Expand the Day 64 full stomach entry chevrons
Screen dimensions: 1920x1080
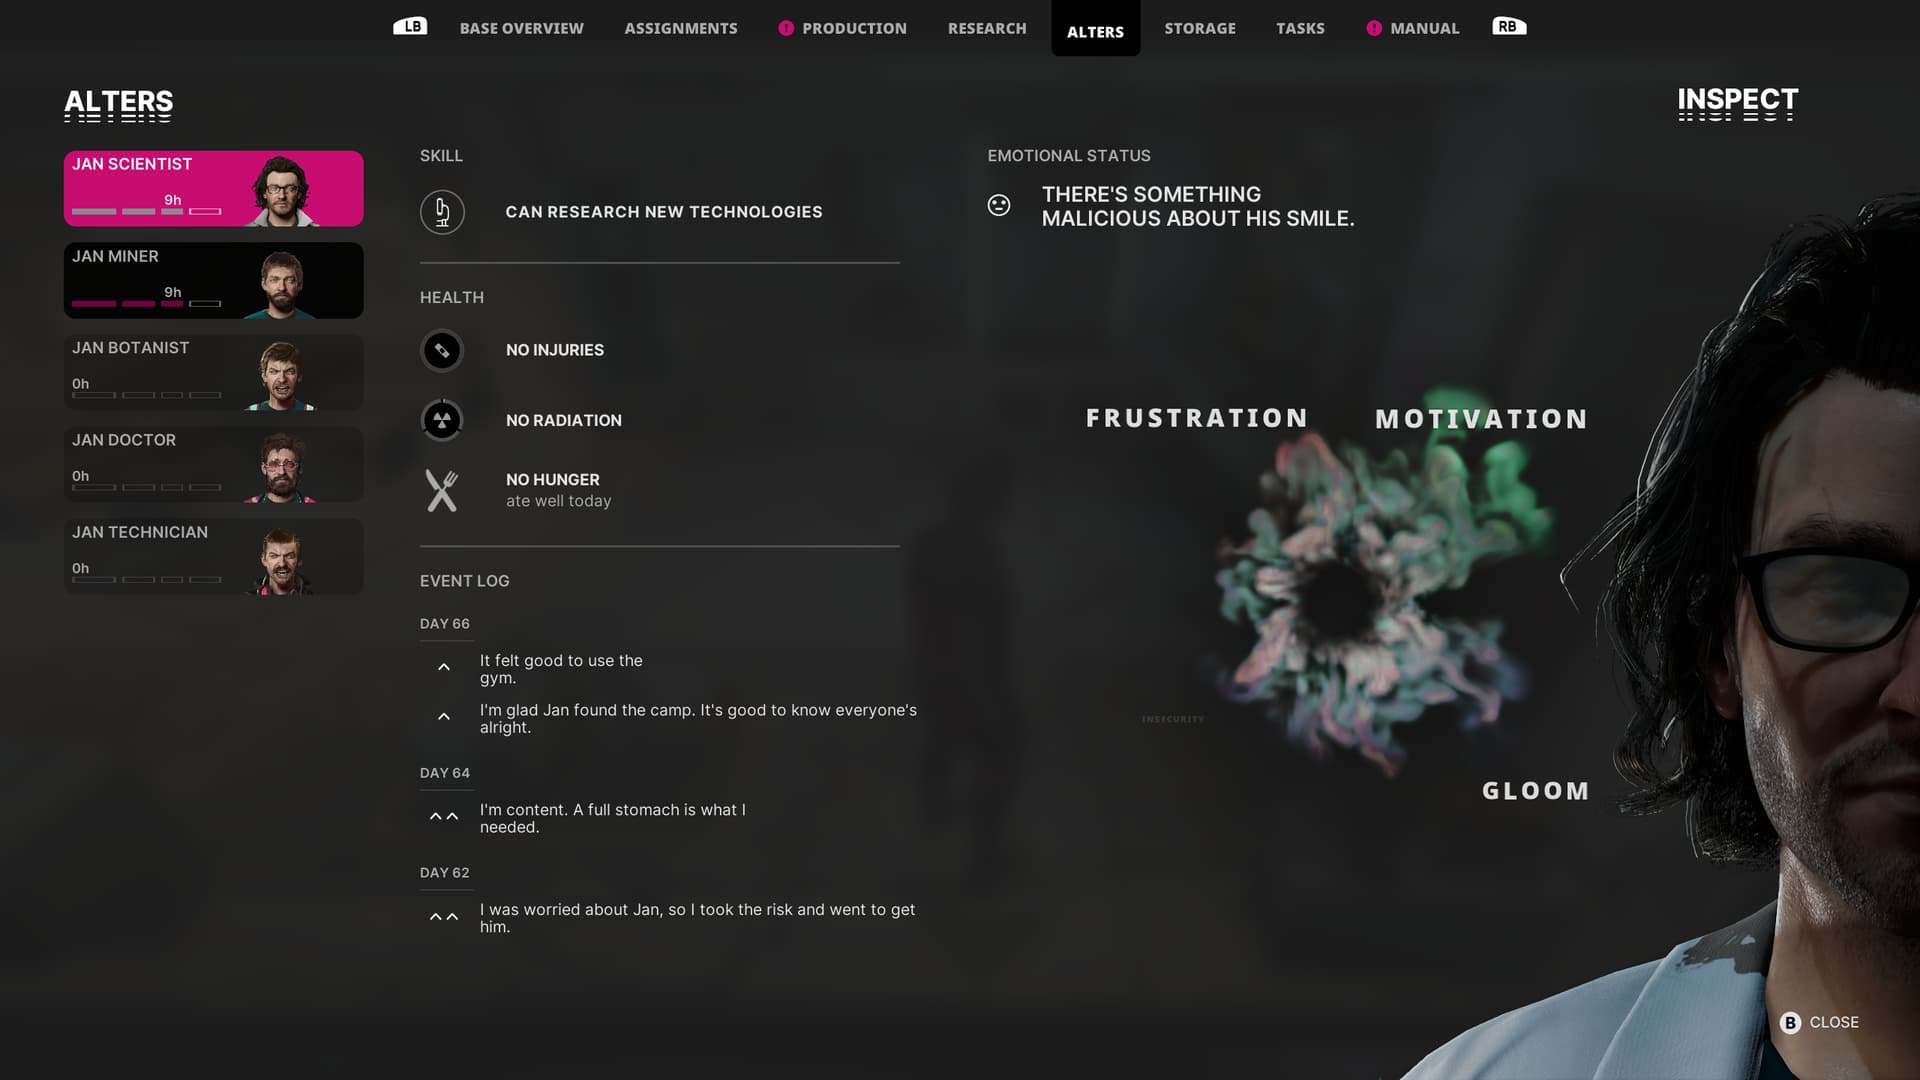pyautogui.click(x=444, y=817)
